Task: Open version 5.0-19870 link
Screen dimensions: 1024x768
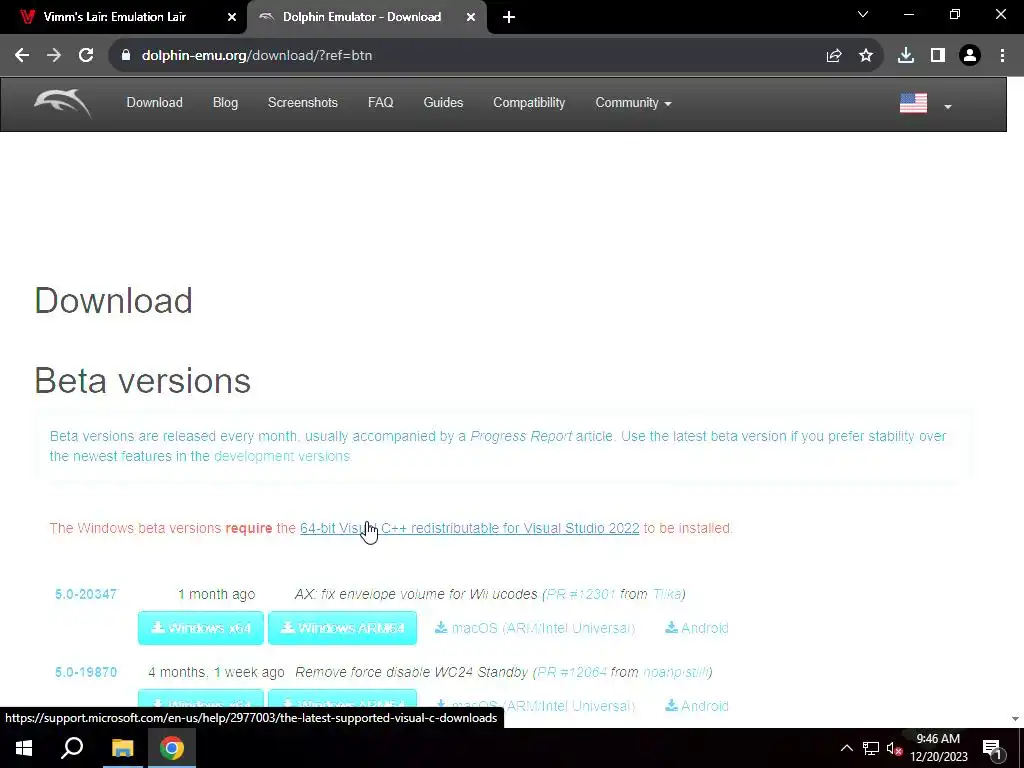Action: tap(86, 672)
